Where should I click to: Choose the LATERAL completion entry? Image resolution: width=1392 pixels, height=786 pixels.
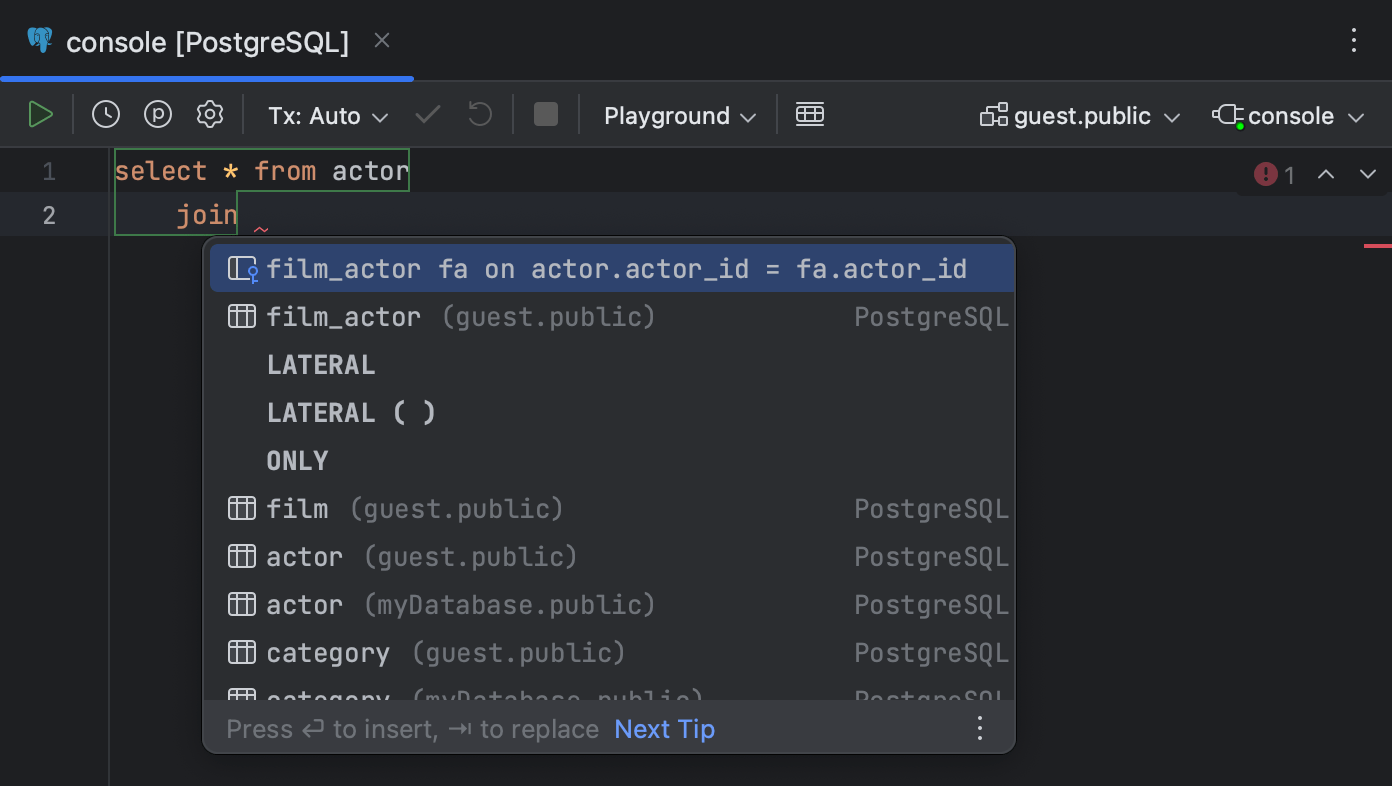tap(321, 364)
